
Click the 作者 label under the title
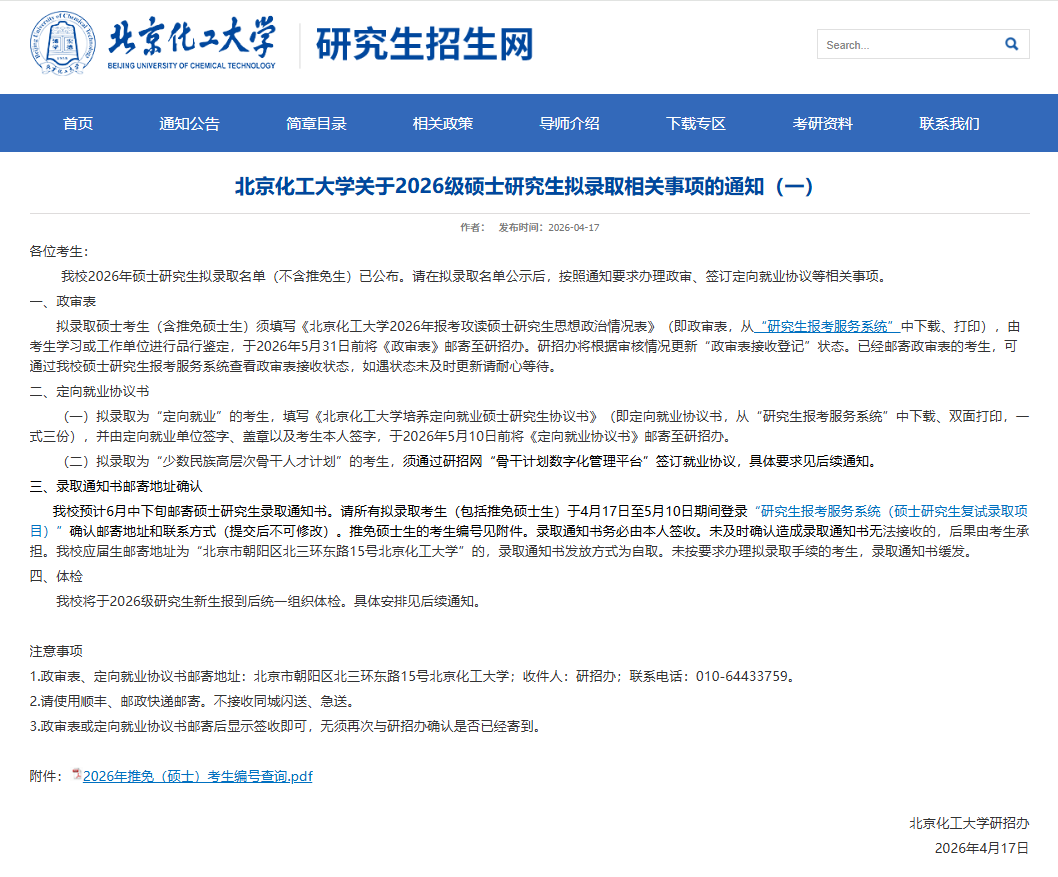pos(472,228)
